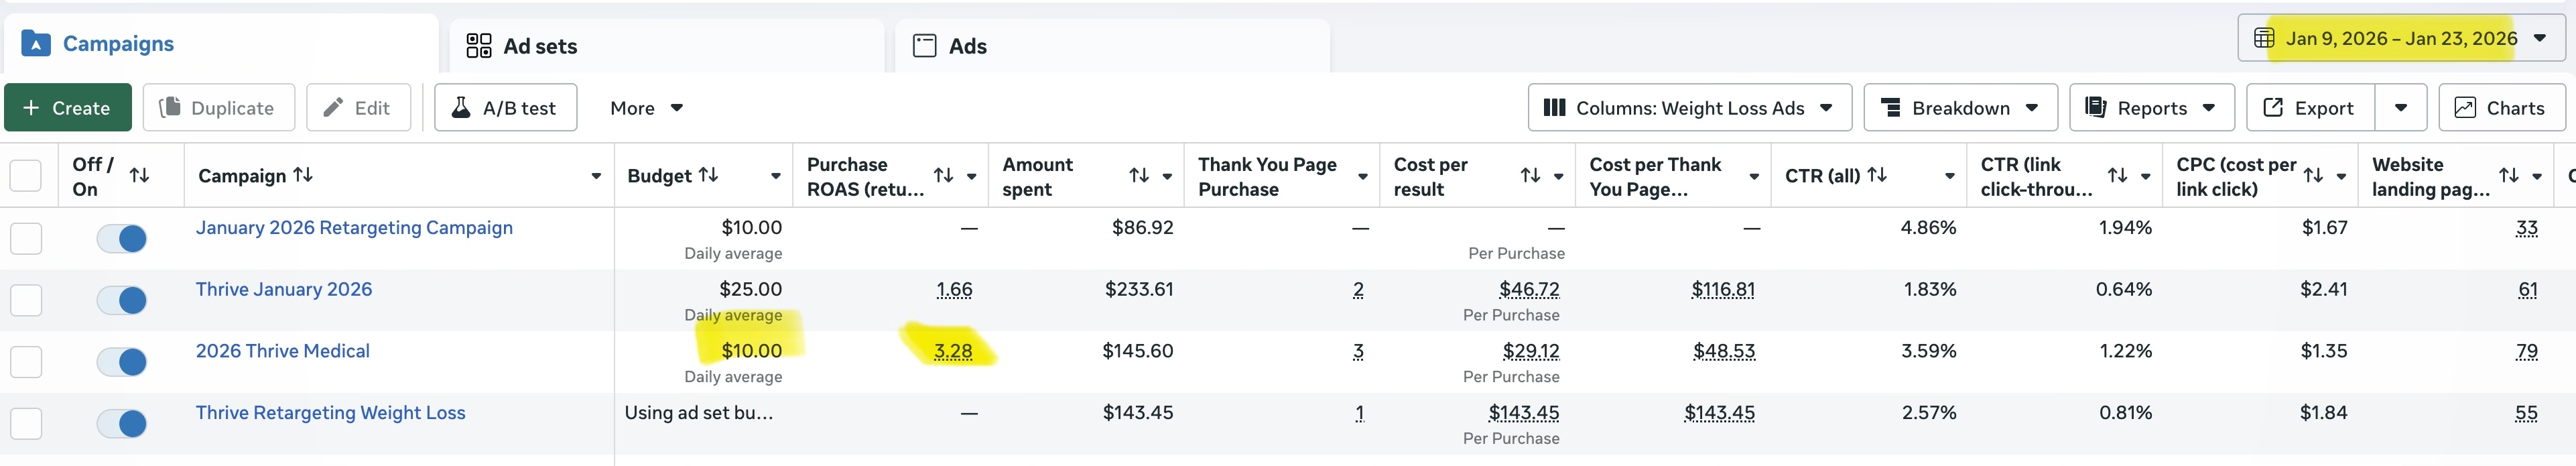Turn off January 2026 Retargeting Campaign toggle
The width and height of the screenshot is (2576, 466).
pos(122,239)
